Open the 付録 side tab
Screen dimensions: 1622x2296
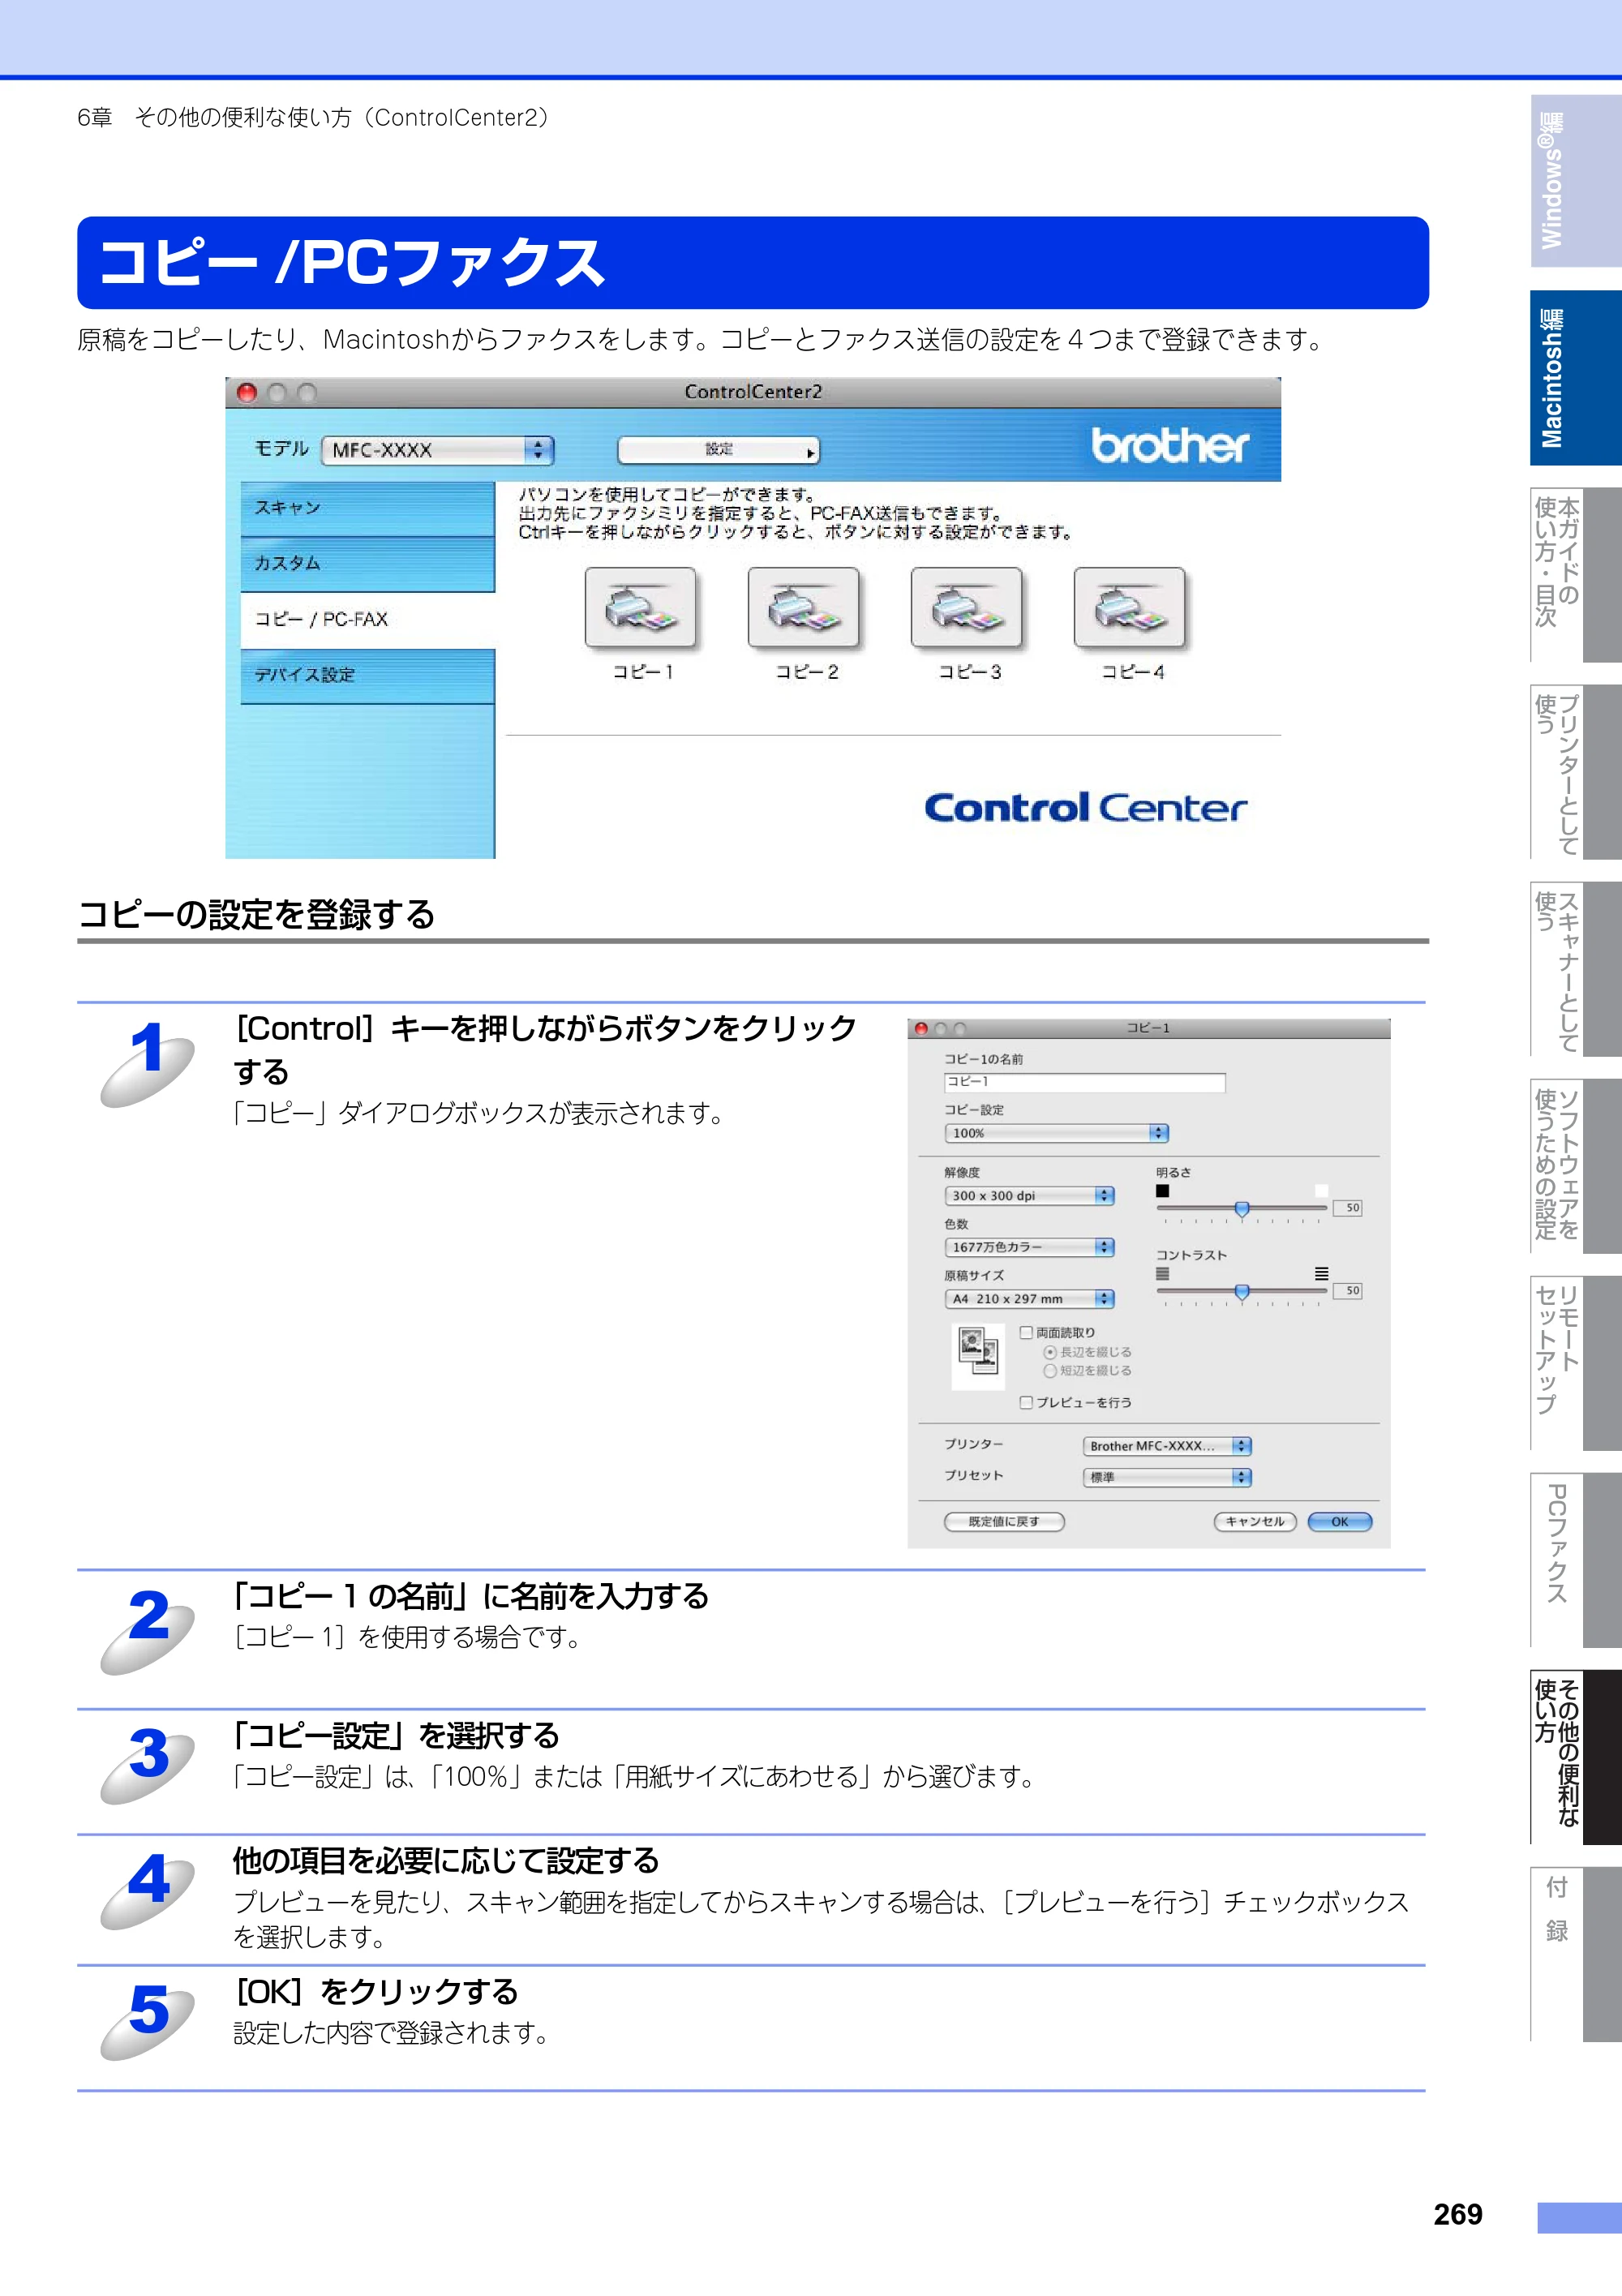[x=1575, y=1954]
